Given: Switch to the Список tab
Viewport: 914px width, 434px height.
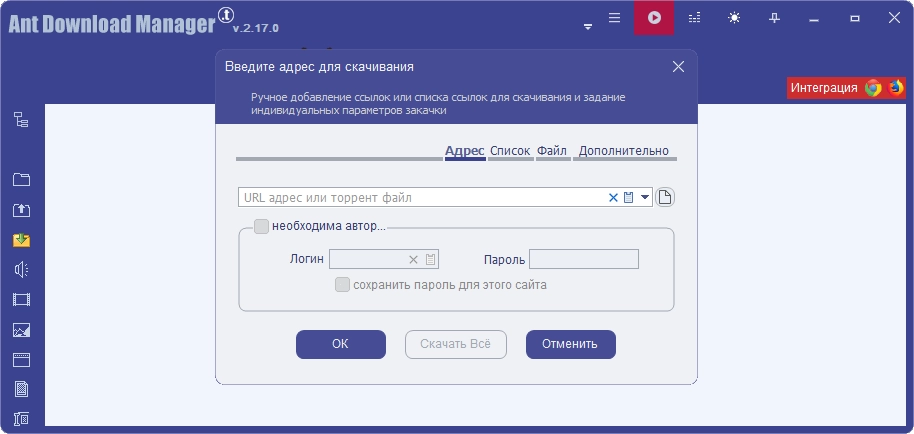Looking at the screenshot, I should click(510, 151).
